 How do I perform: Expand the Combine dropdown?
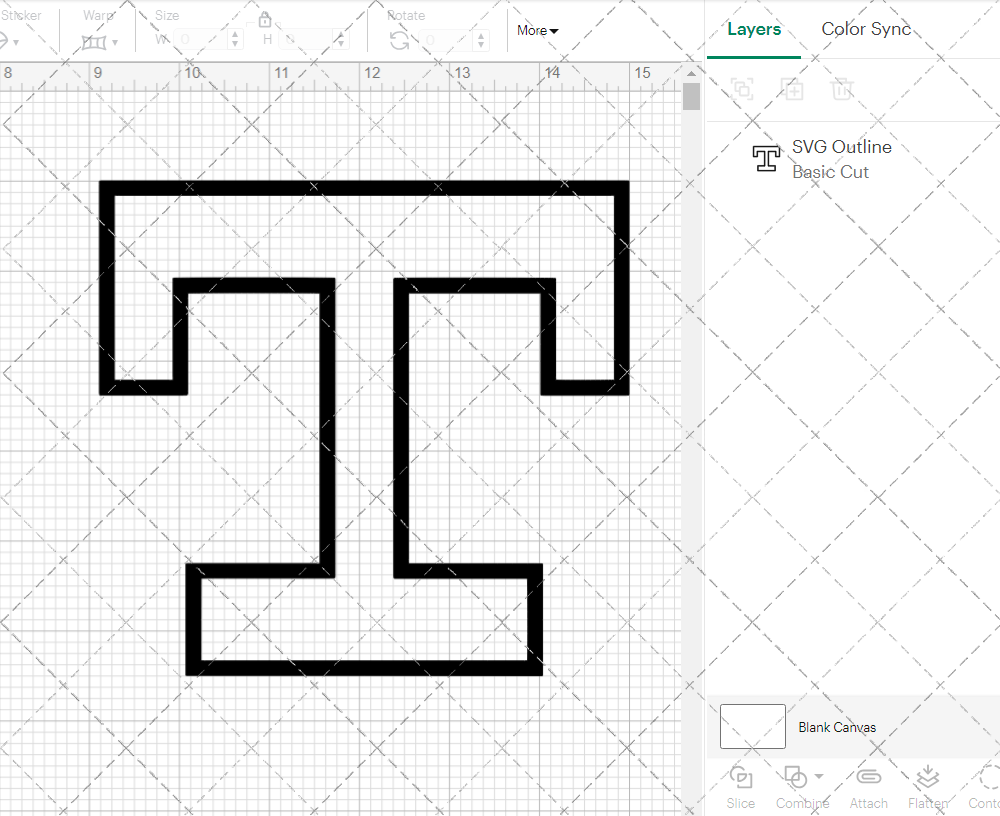[819, 777]
